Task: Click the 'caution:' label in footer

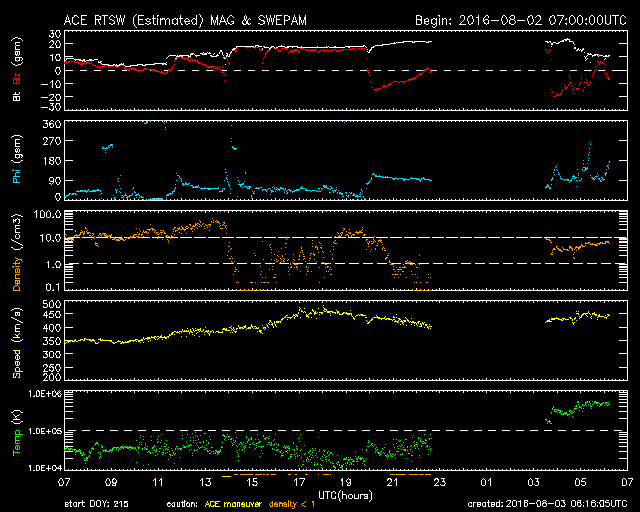Action: [x=182, y=504]
